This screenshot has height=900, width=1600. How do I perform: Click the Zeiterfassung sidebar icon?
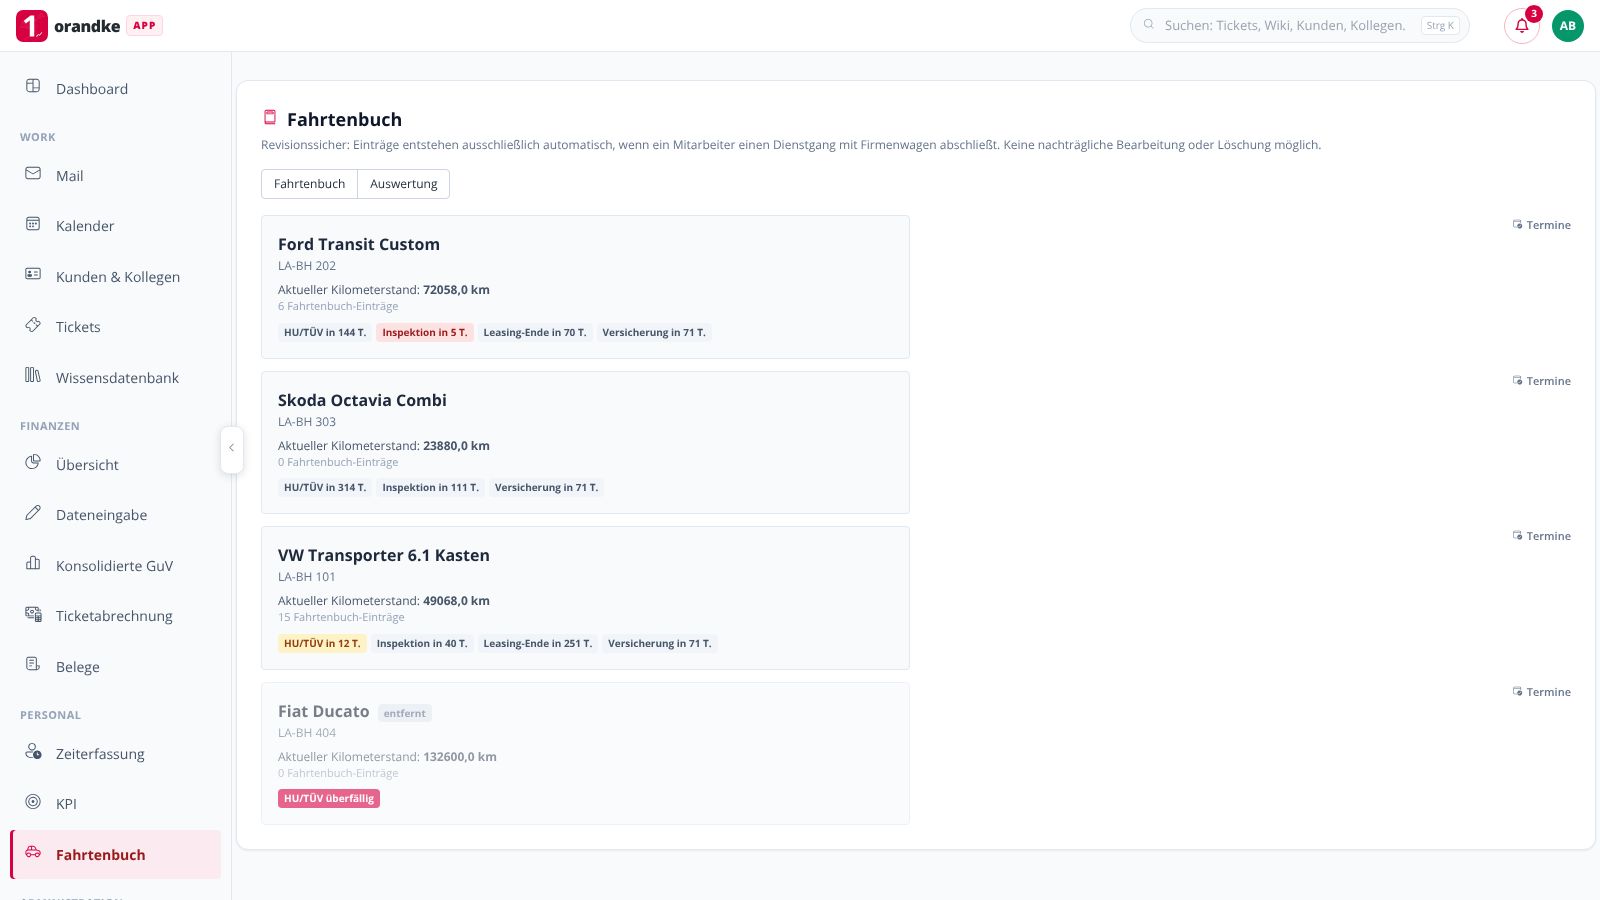pyautogui.click(x=33, y=751)
